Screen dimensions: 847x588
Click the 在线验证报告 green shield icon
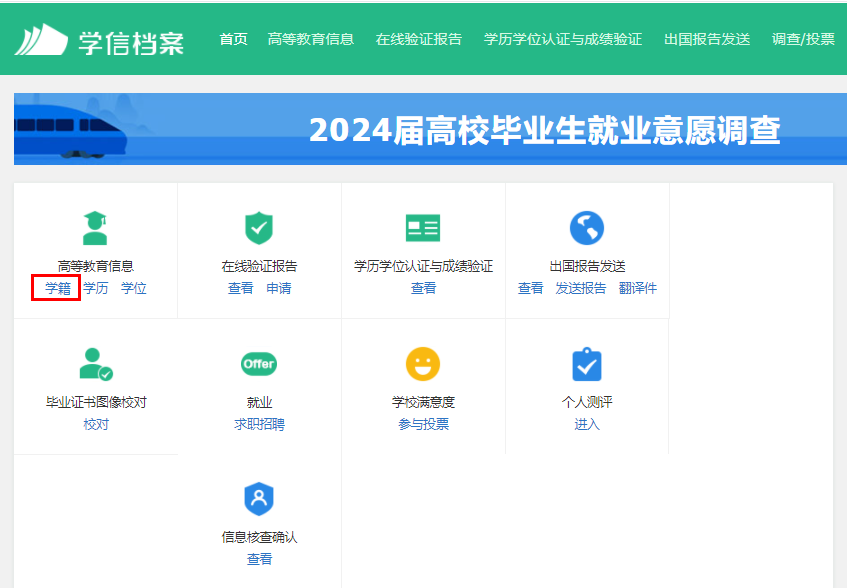coord(259,228)
